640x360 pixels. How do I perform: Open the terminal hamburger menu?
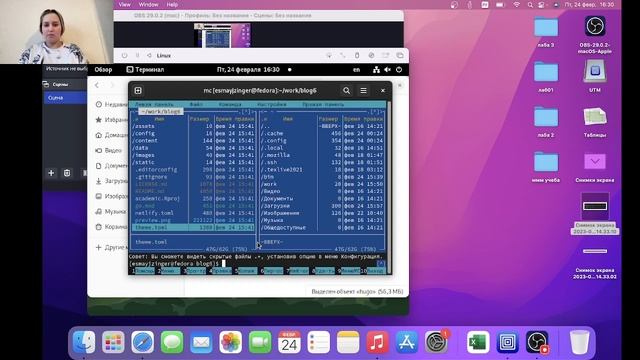[363, 91]
